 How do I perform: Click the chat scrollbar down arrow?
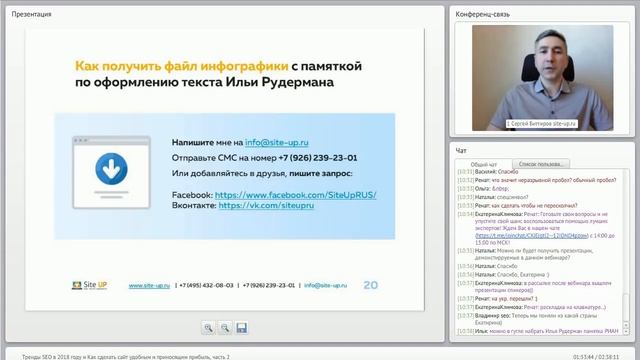[627, 331]
